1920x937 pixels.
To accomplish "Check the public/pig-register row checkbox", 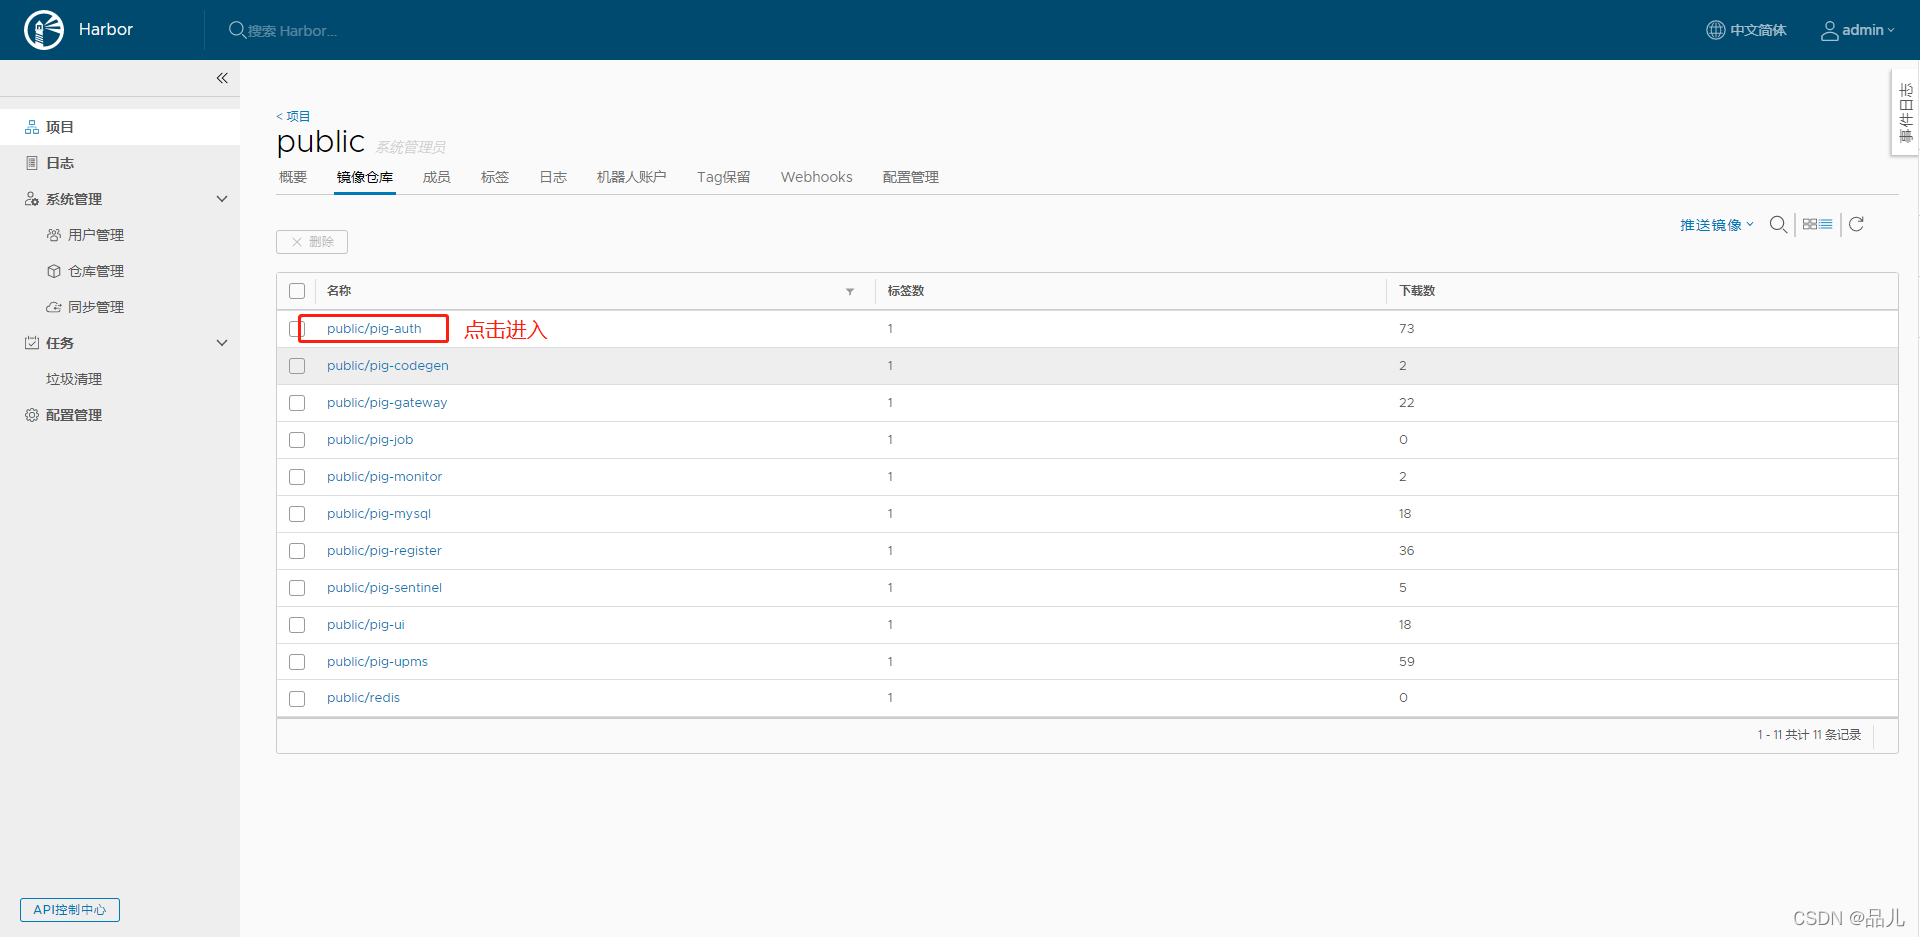I will (x=297, y=551).
